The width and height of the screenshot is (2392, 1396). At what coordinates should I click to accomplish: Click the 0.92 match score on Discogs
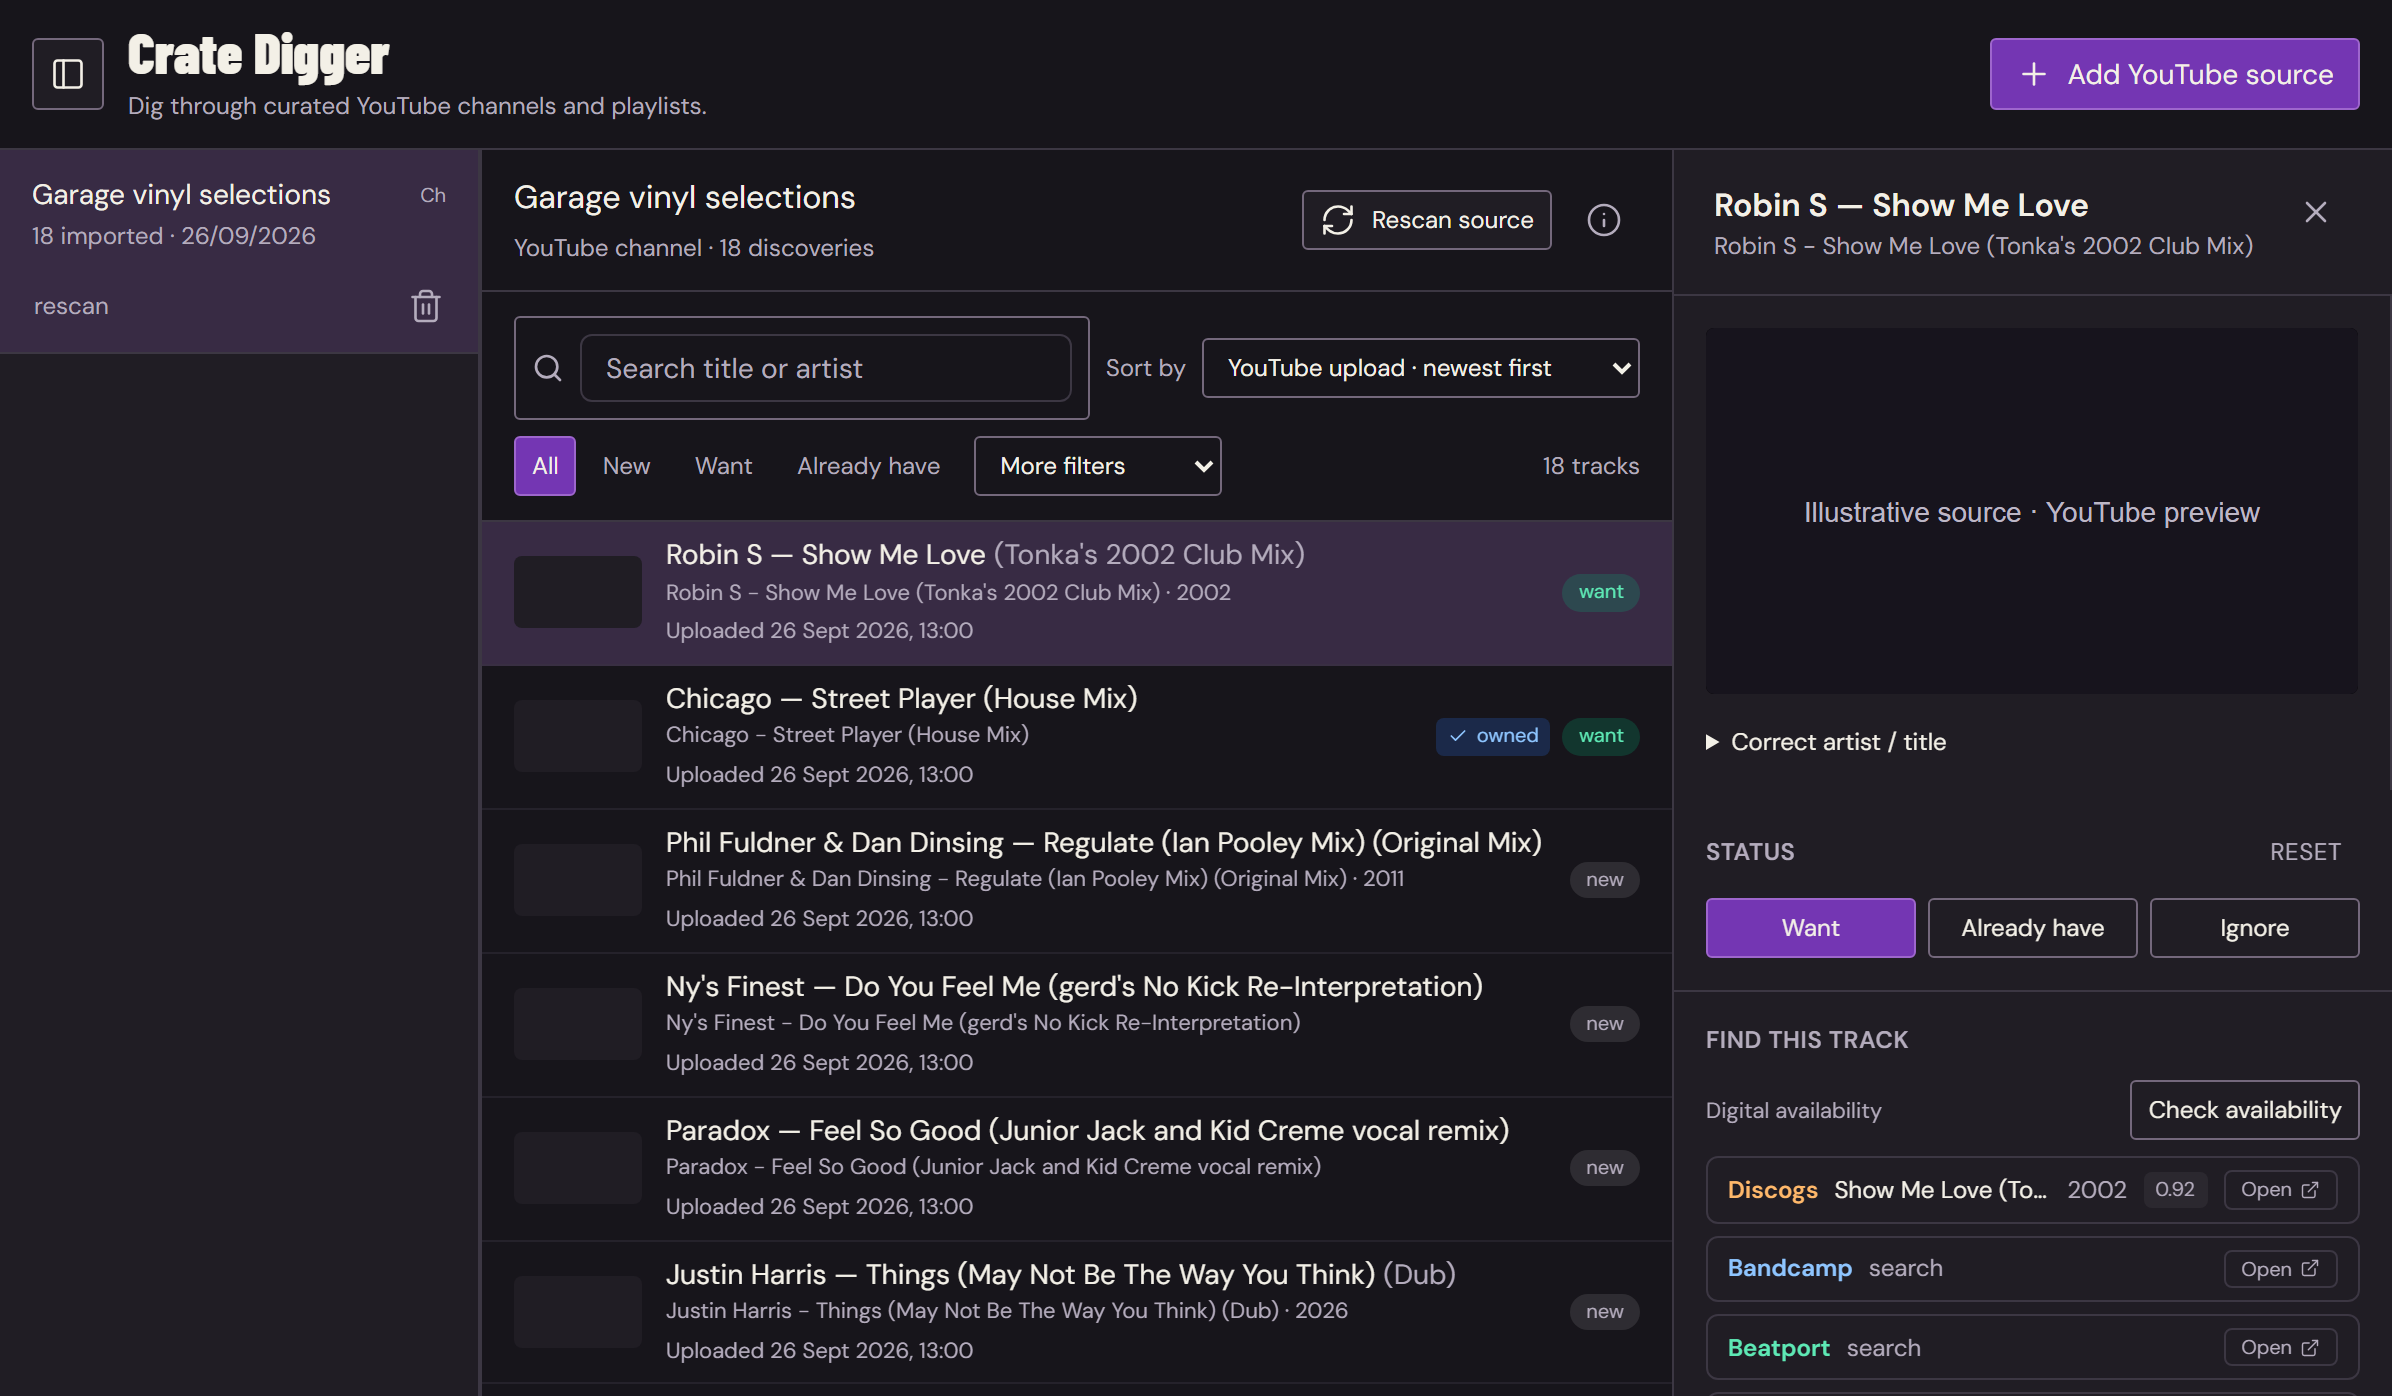point(2174,1190)
